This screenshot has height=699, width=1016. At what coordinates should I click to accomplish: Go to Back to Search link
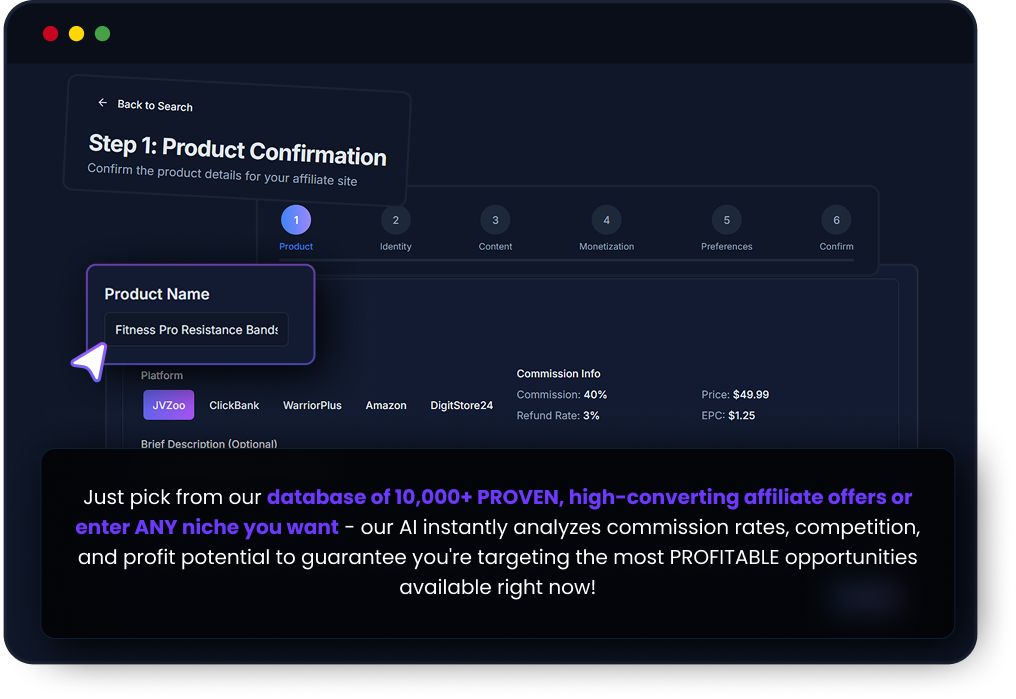pyautogui.click(x=154, y=106)
